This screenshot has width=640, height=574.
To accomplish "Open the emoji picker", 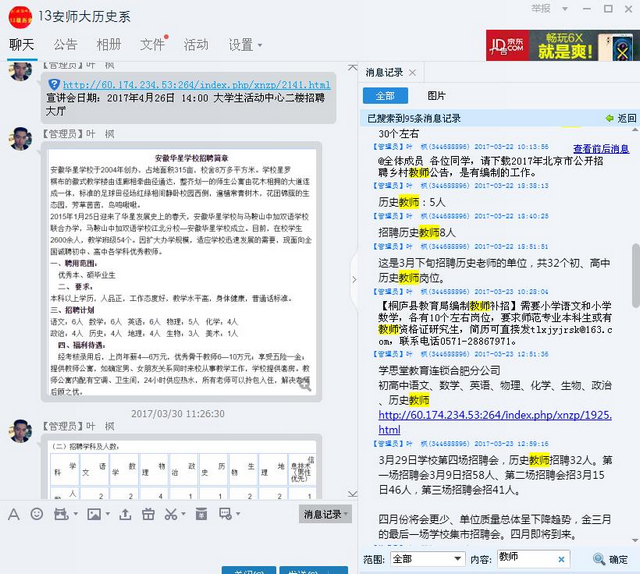I will click(37, 514).
